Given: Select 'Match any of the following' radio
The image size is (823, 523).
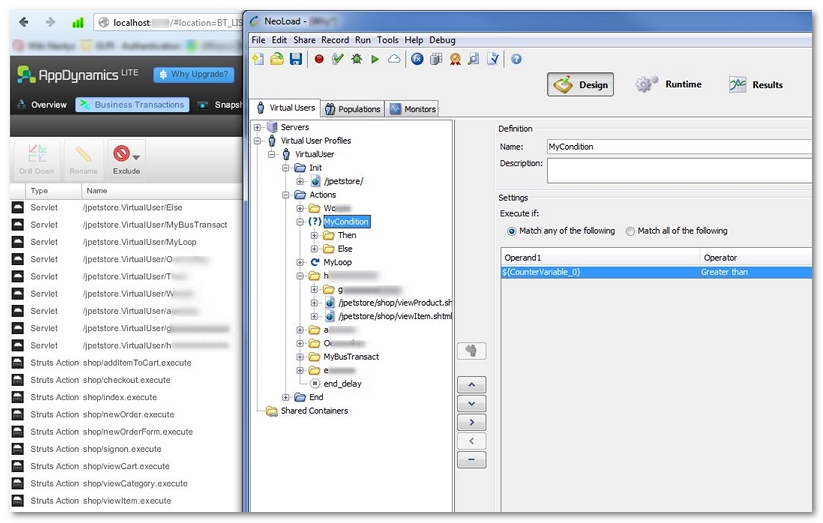Looking at the screenshot, I should click(x=512, y=231).
